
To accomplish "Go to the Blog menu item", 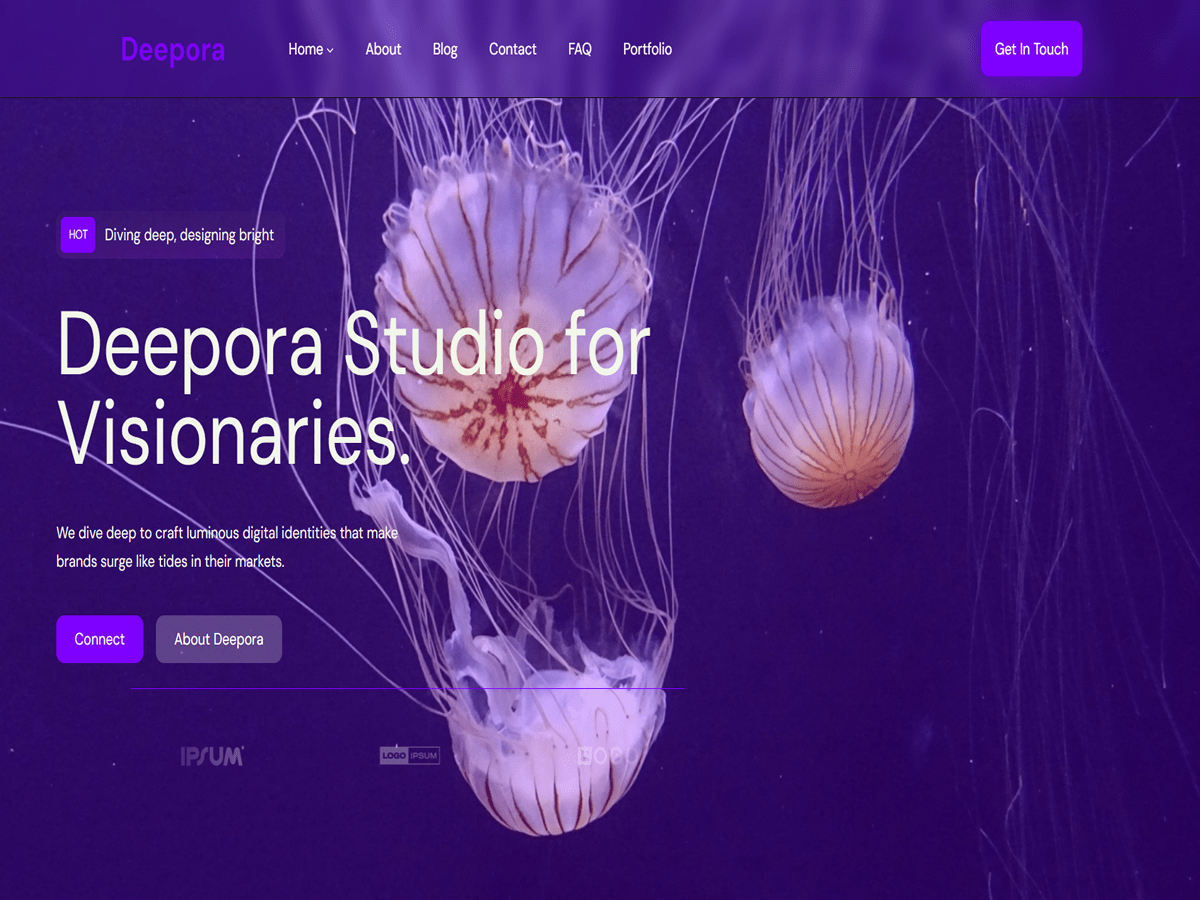I will (444, 48).
